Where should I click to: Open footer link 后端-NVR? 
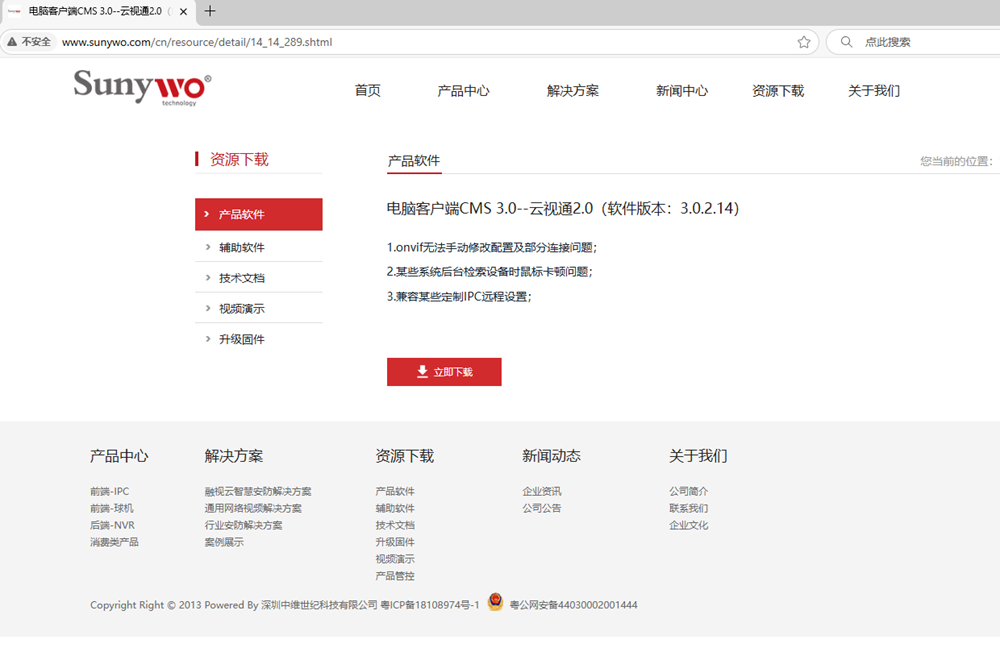(x=112, y=525)
